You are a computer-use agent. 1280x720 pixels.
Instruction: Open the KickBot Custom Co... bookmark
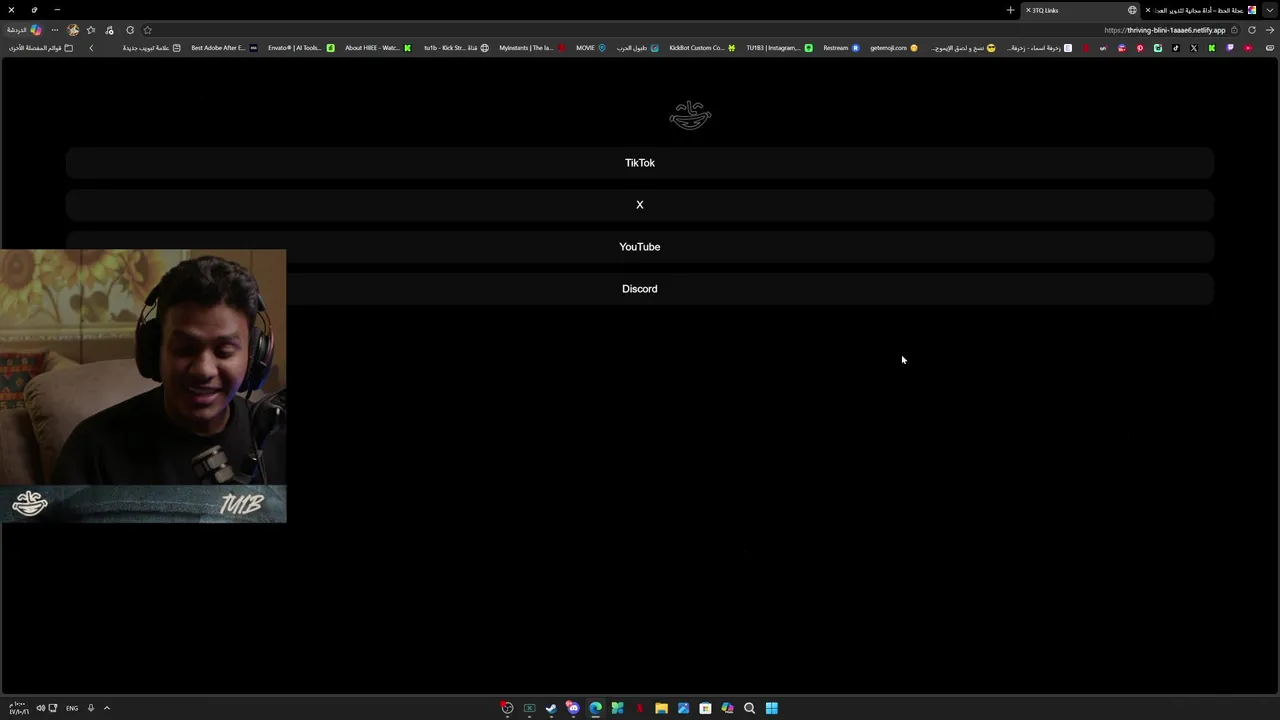pyautogui.click(x=702, y=48)
